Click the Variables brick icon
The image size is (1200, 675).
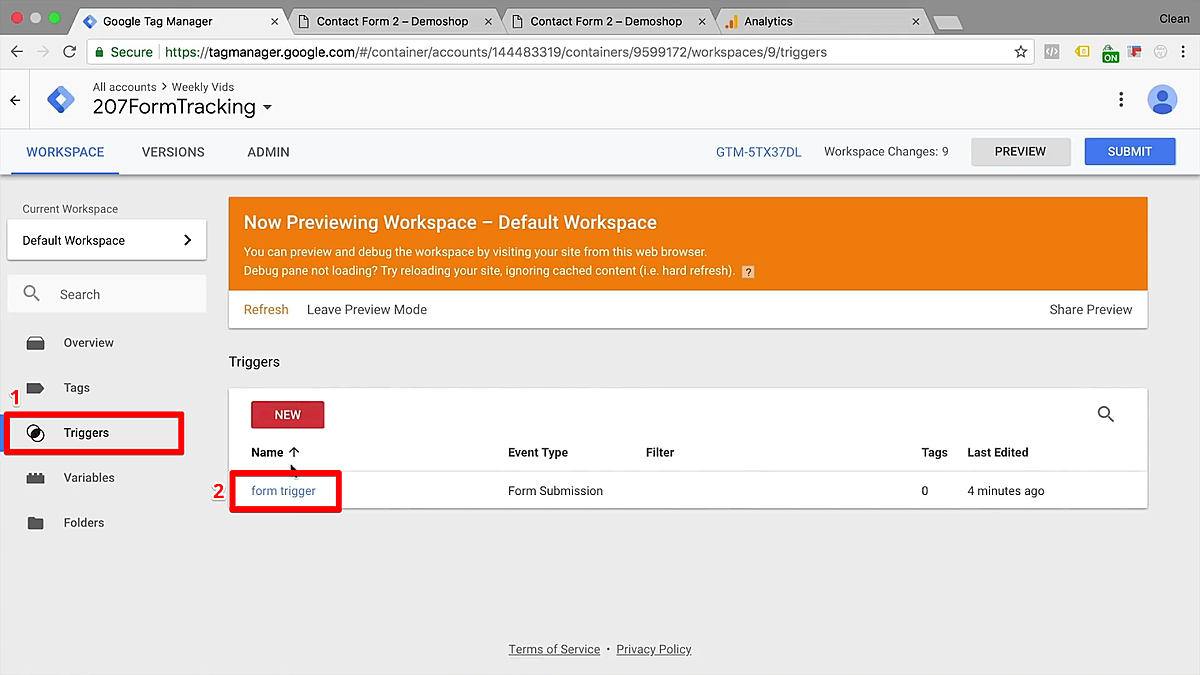(36, 478)
